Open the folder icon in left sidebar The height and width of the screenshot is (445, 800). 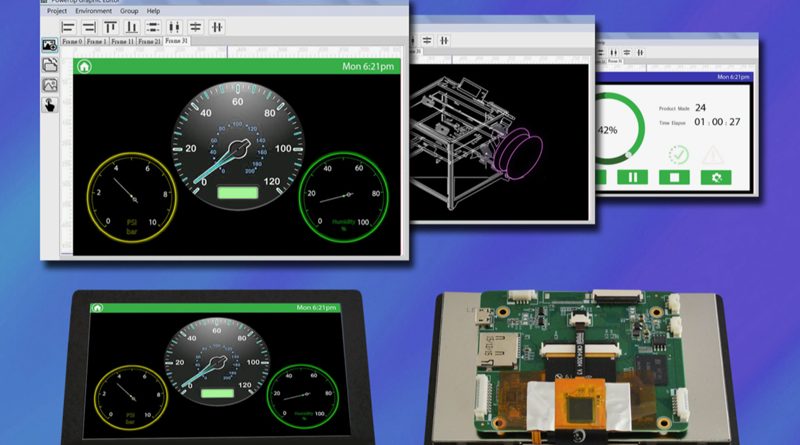pos(49,65)
